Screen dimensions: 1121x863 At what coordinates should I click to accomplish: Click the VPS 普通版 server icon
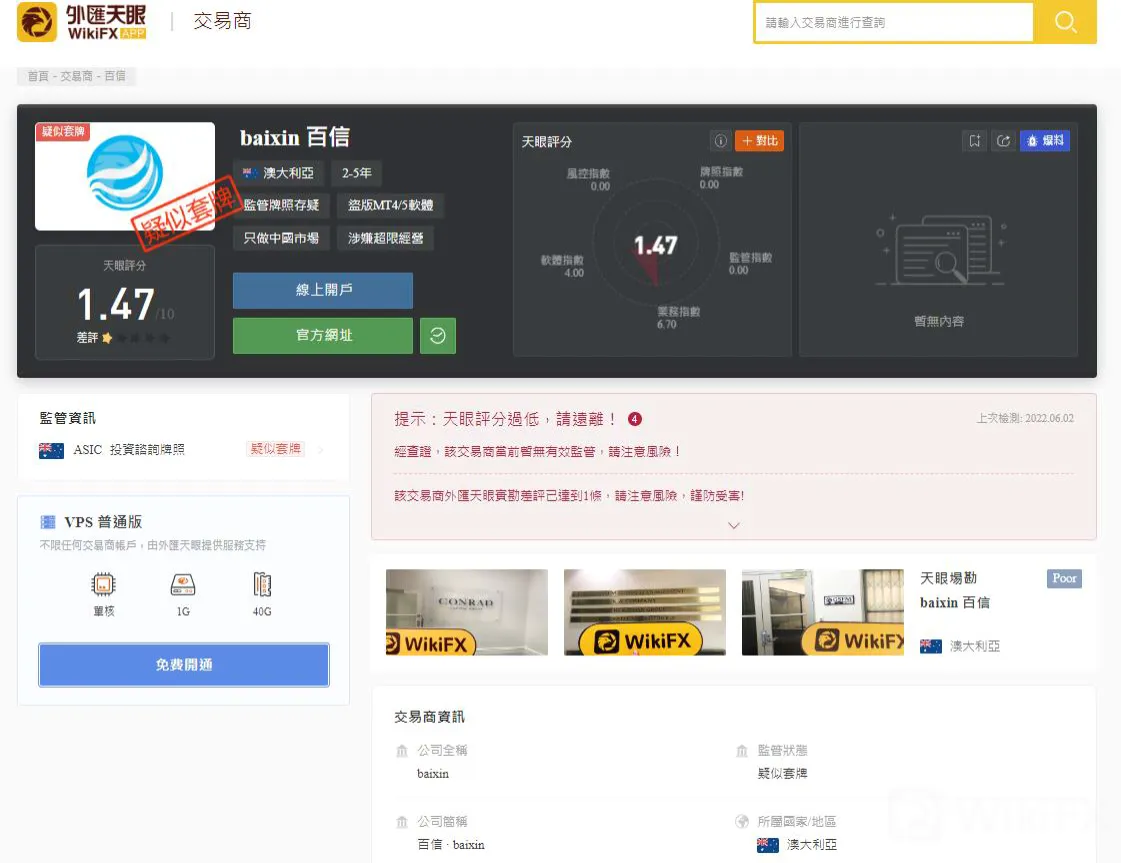pyautogui.click(x=48, y=522)
